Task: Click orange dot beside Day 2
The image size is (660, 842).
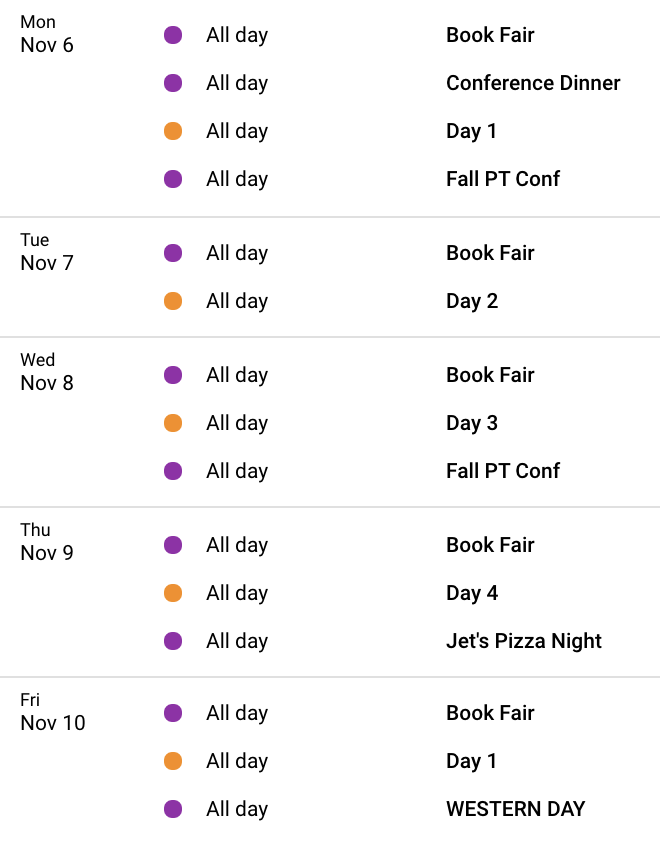Action: tap(173, 301)
